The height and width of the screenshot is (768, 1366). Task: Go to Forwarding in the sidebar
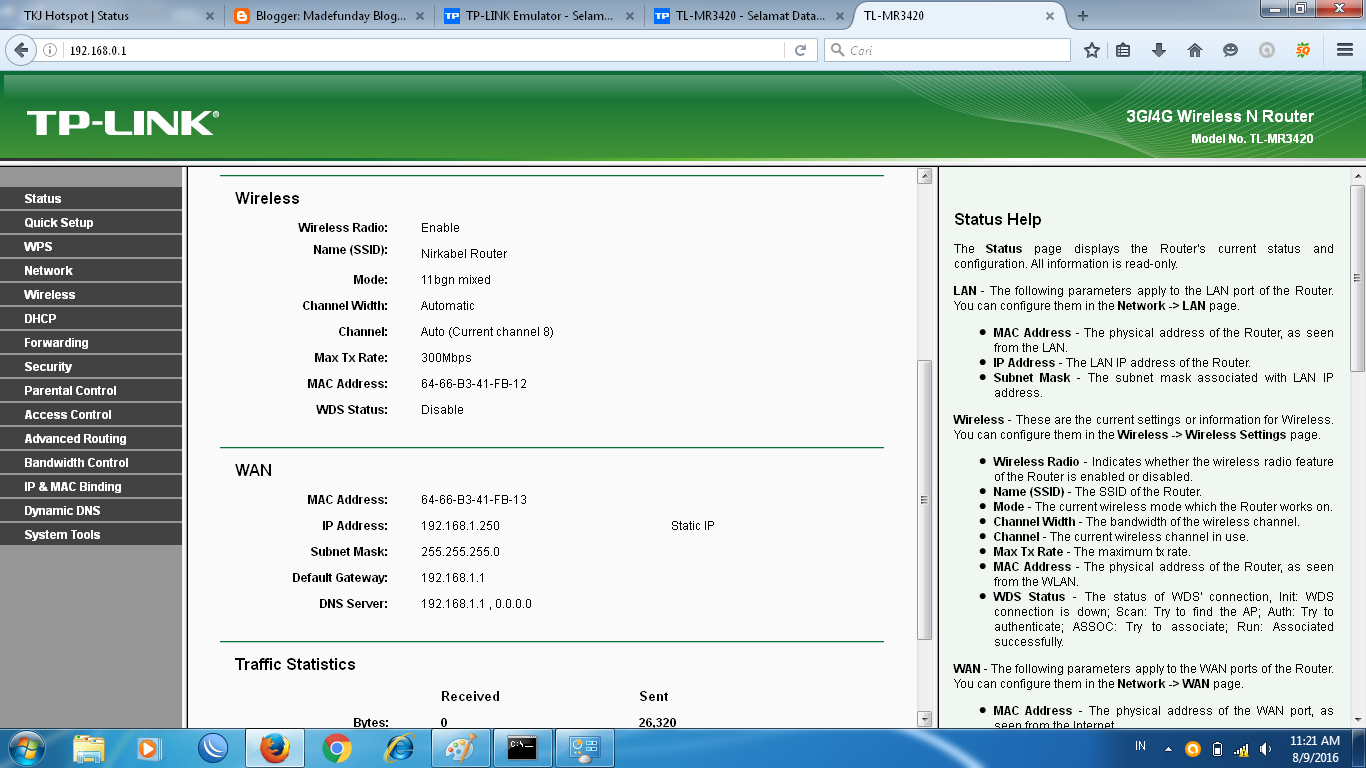pyautogui.click(x=91, y=343)
